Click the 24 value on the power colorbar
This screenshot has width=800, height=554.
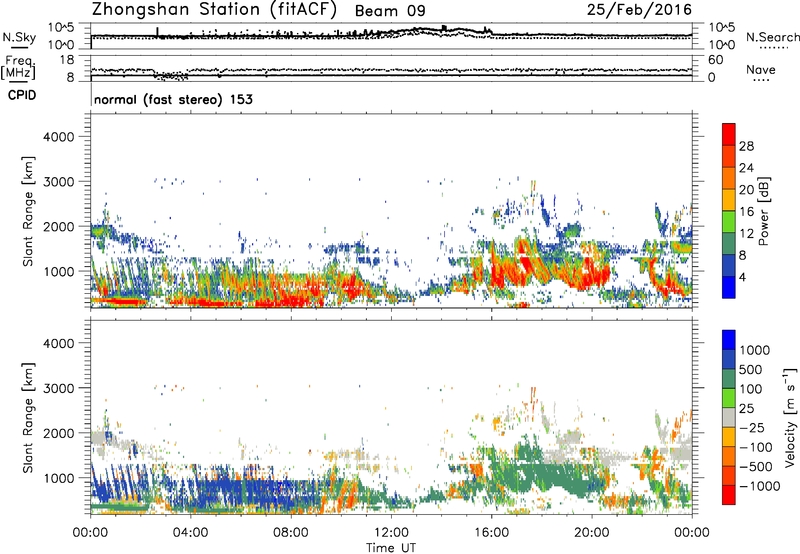(746, 168)
